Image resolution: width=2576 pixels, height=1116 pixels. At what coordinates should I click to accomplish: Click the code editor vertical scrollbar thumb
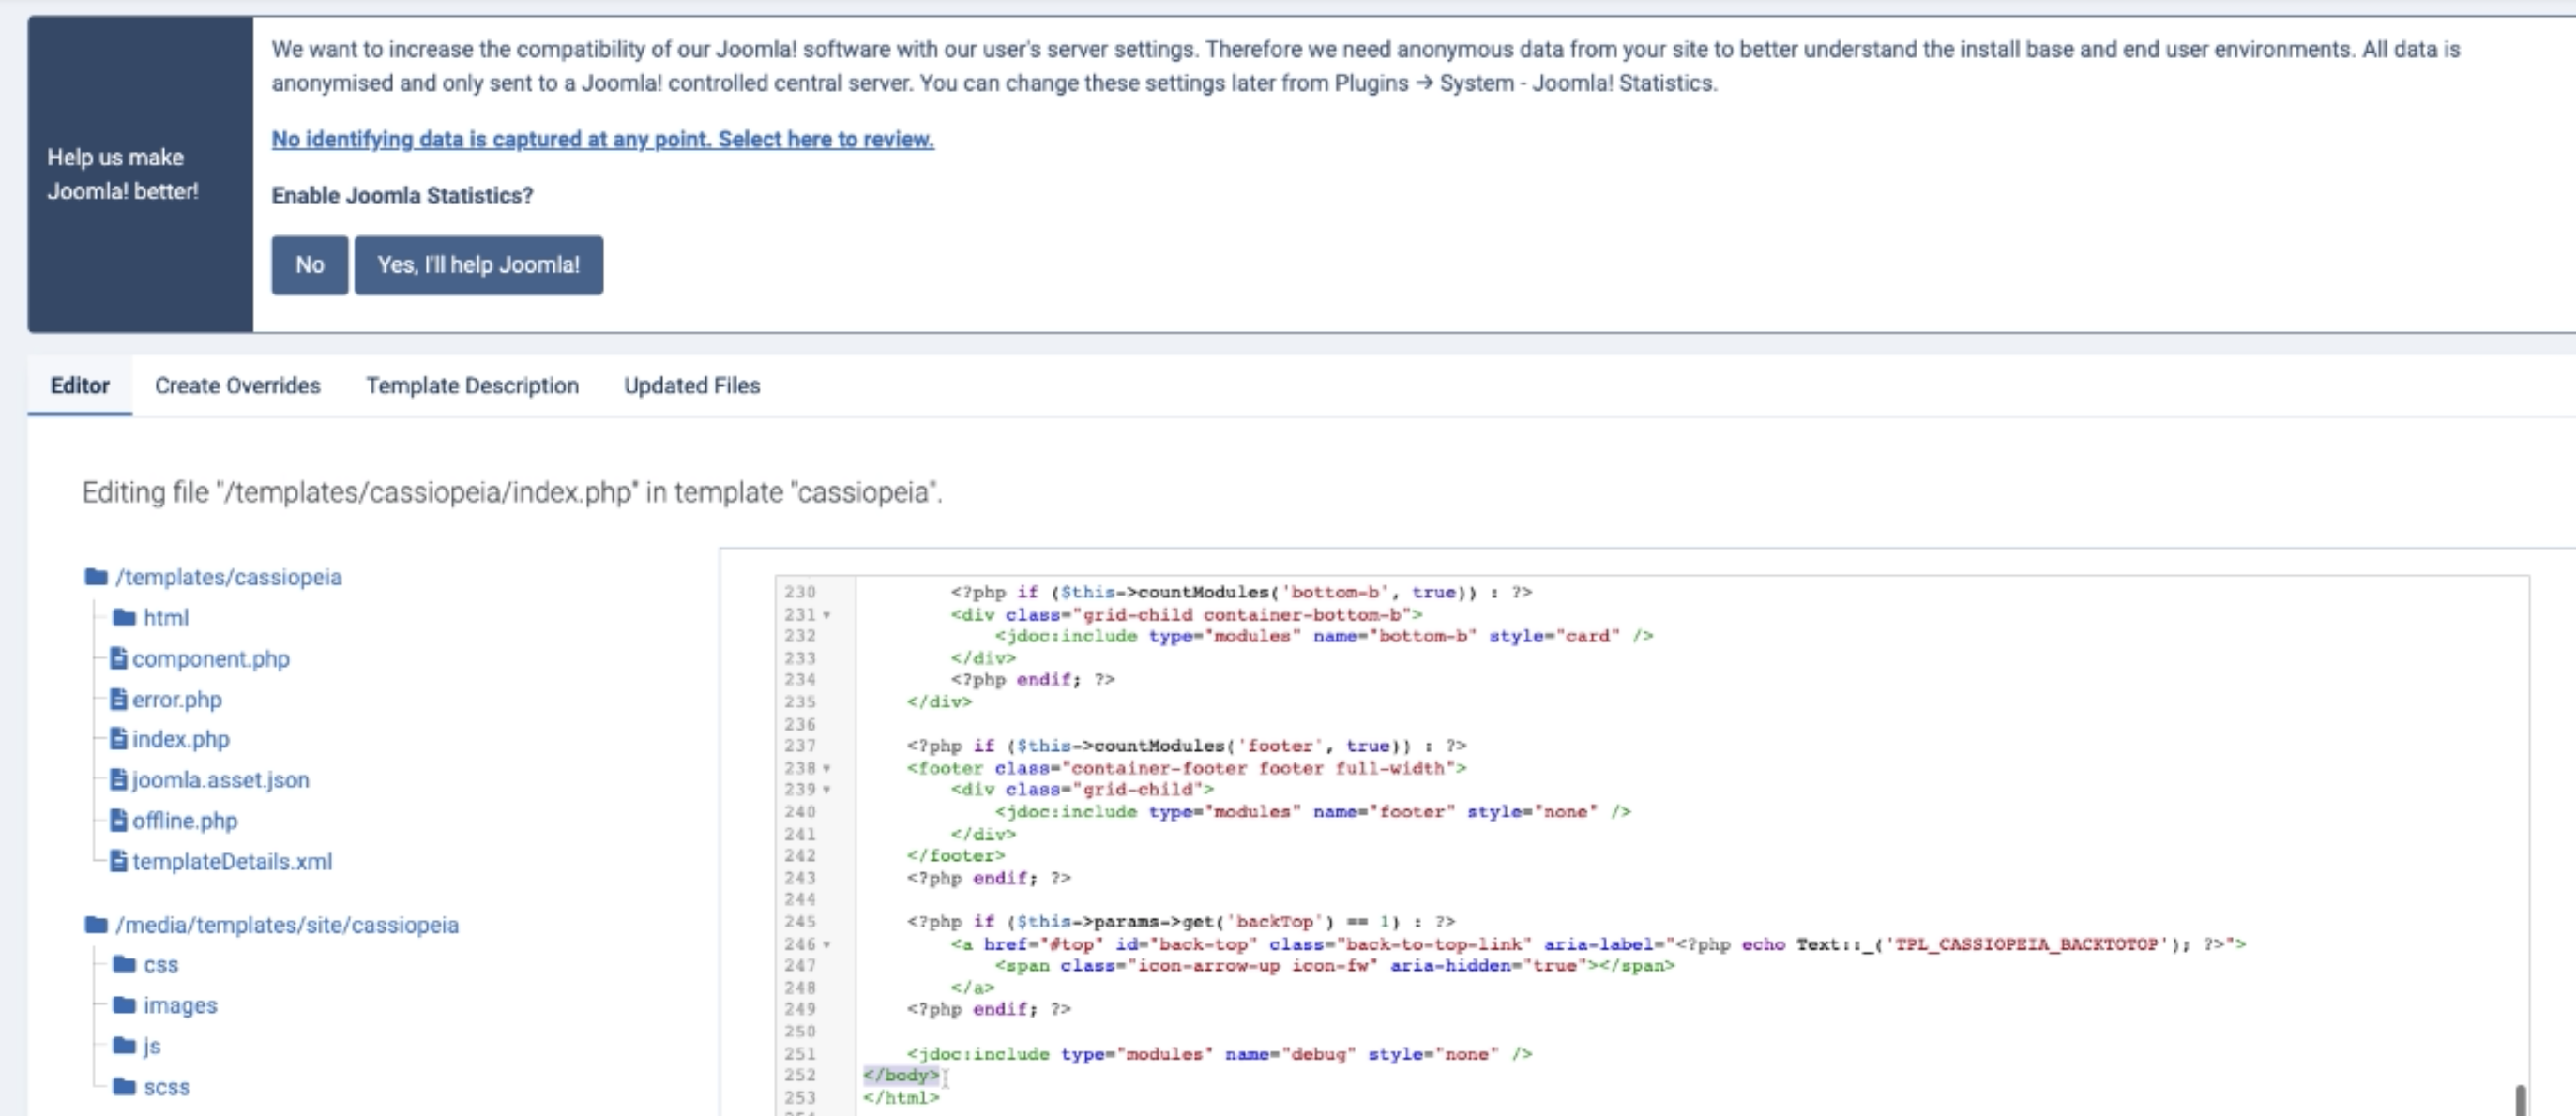click(2520, 1100)
